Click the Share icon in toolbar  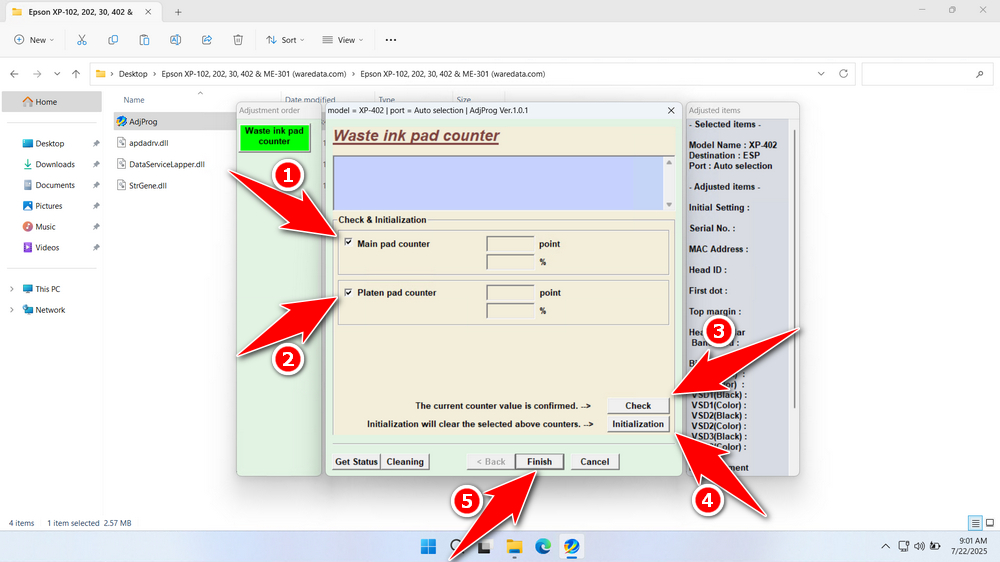[x=207, y=40]
